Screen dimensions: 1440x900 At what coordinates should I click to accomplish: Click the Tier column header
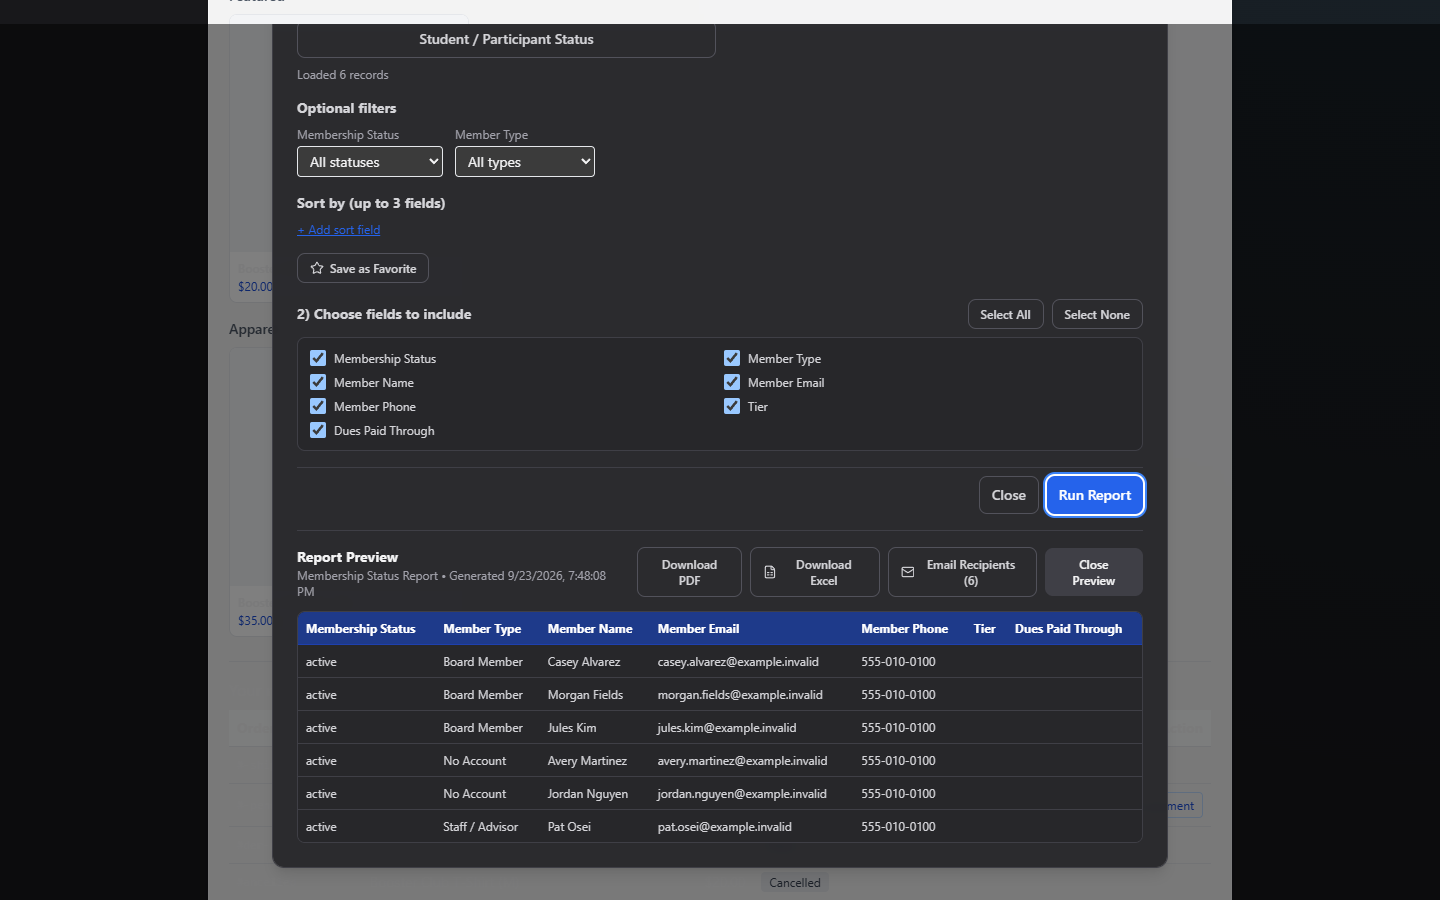click(x=985, y=629)
